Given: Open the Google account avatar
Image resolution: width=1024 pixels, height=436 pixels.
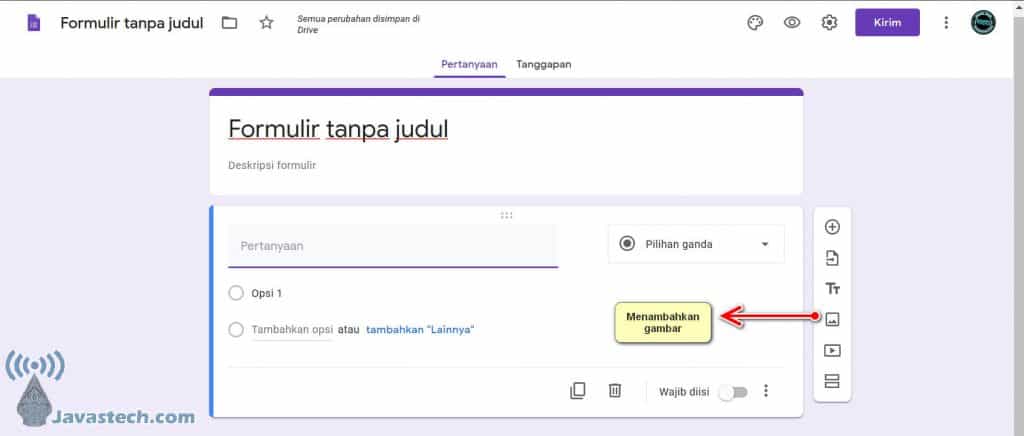Looking at the screenshot, I should (x=984, y=23).
